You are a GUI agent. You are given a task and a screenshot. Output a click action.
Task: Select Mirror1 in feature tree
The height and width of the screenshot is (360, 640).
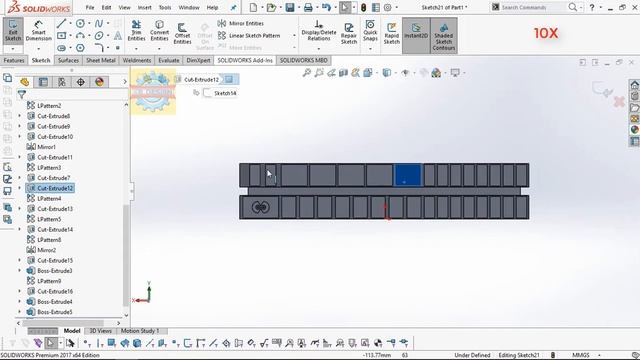41,147
